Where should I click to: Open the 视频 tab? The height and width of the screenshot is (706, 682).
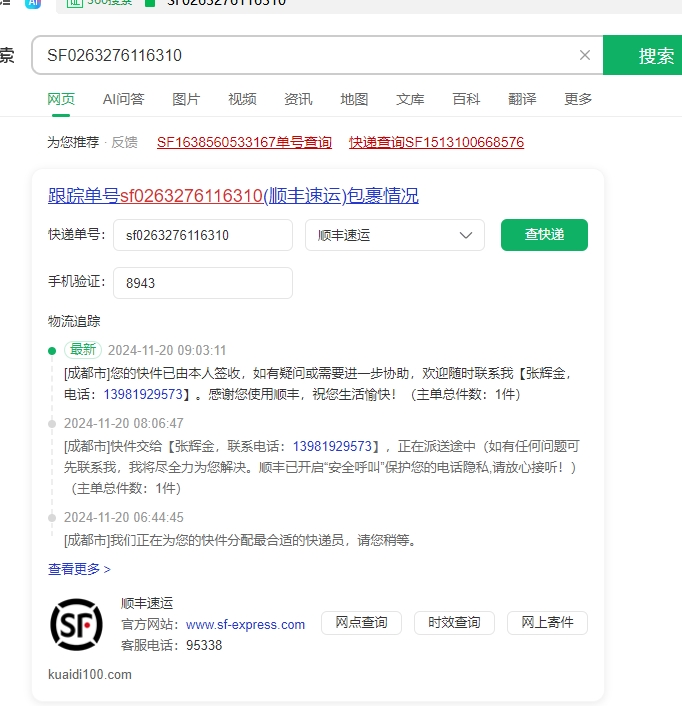pos(242,99)
